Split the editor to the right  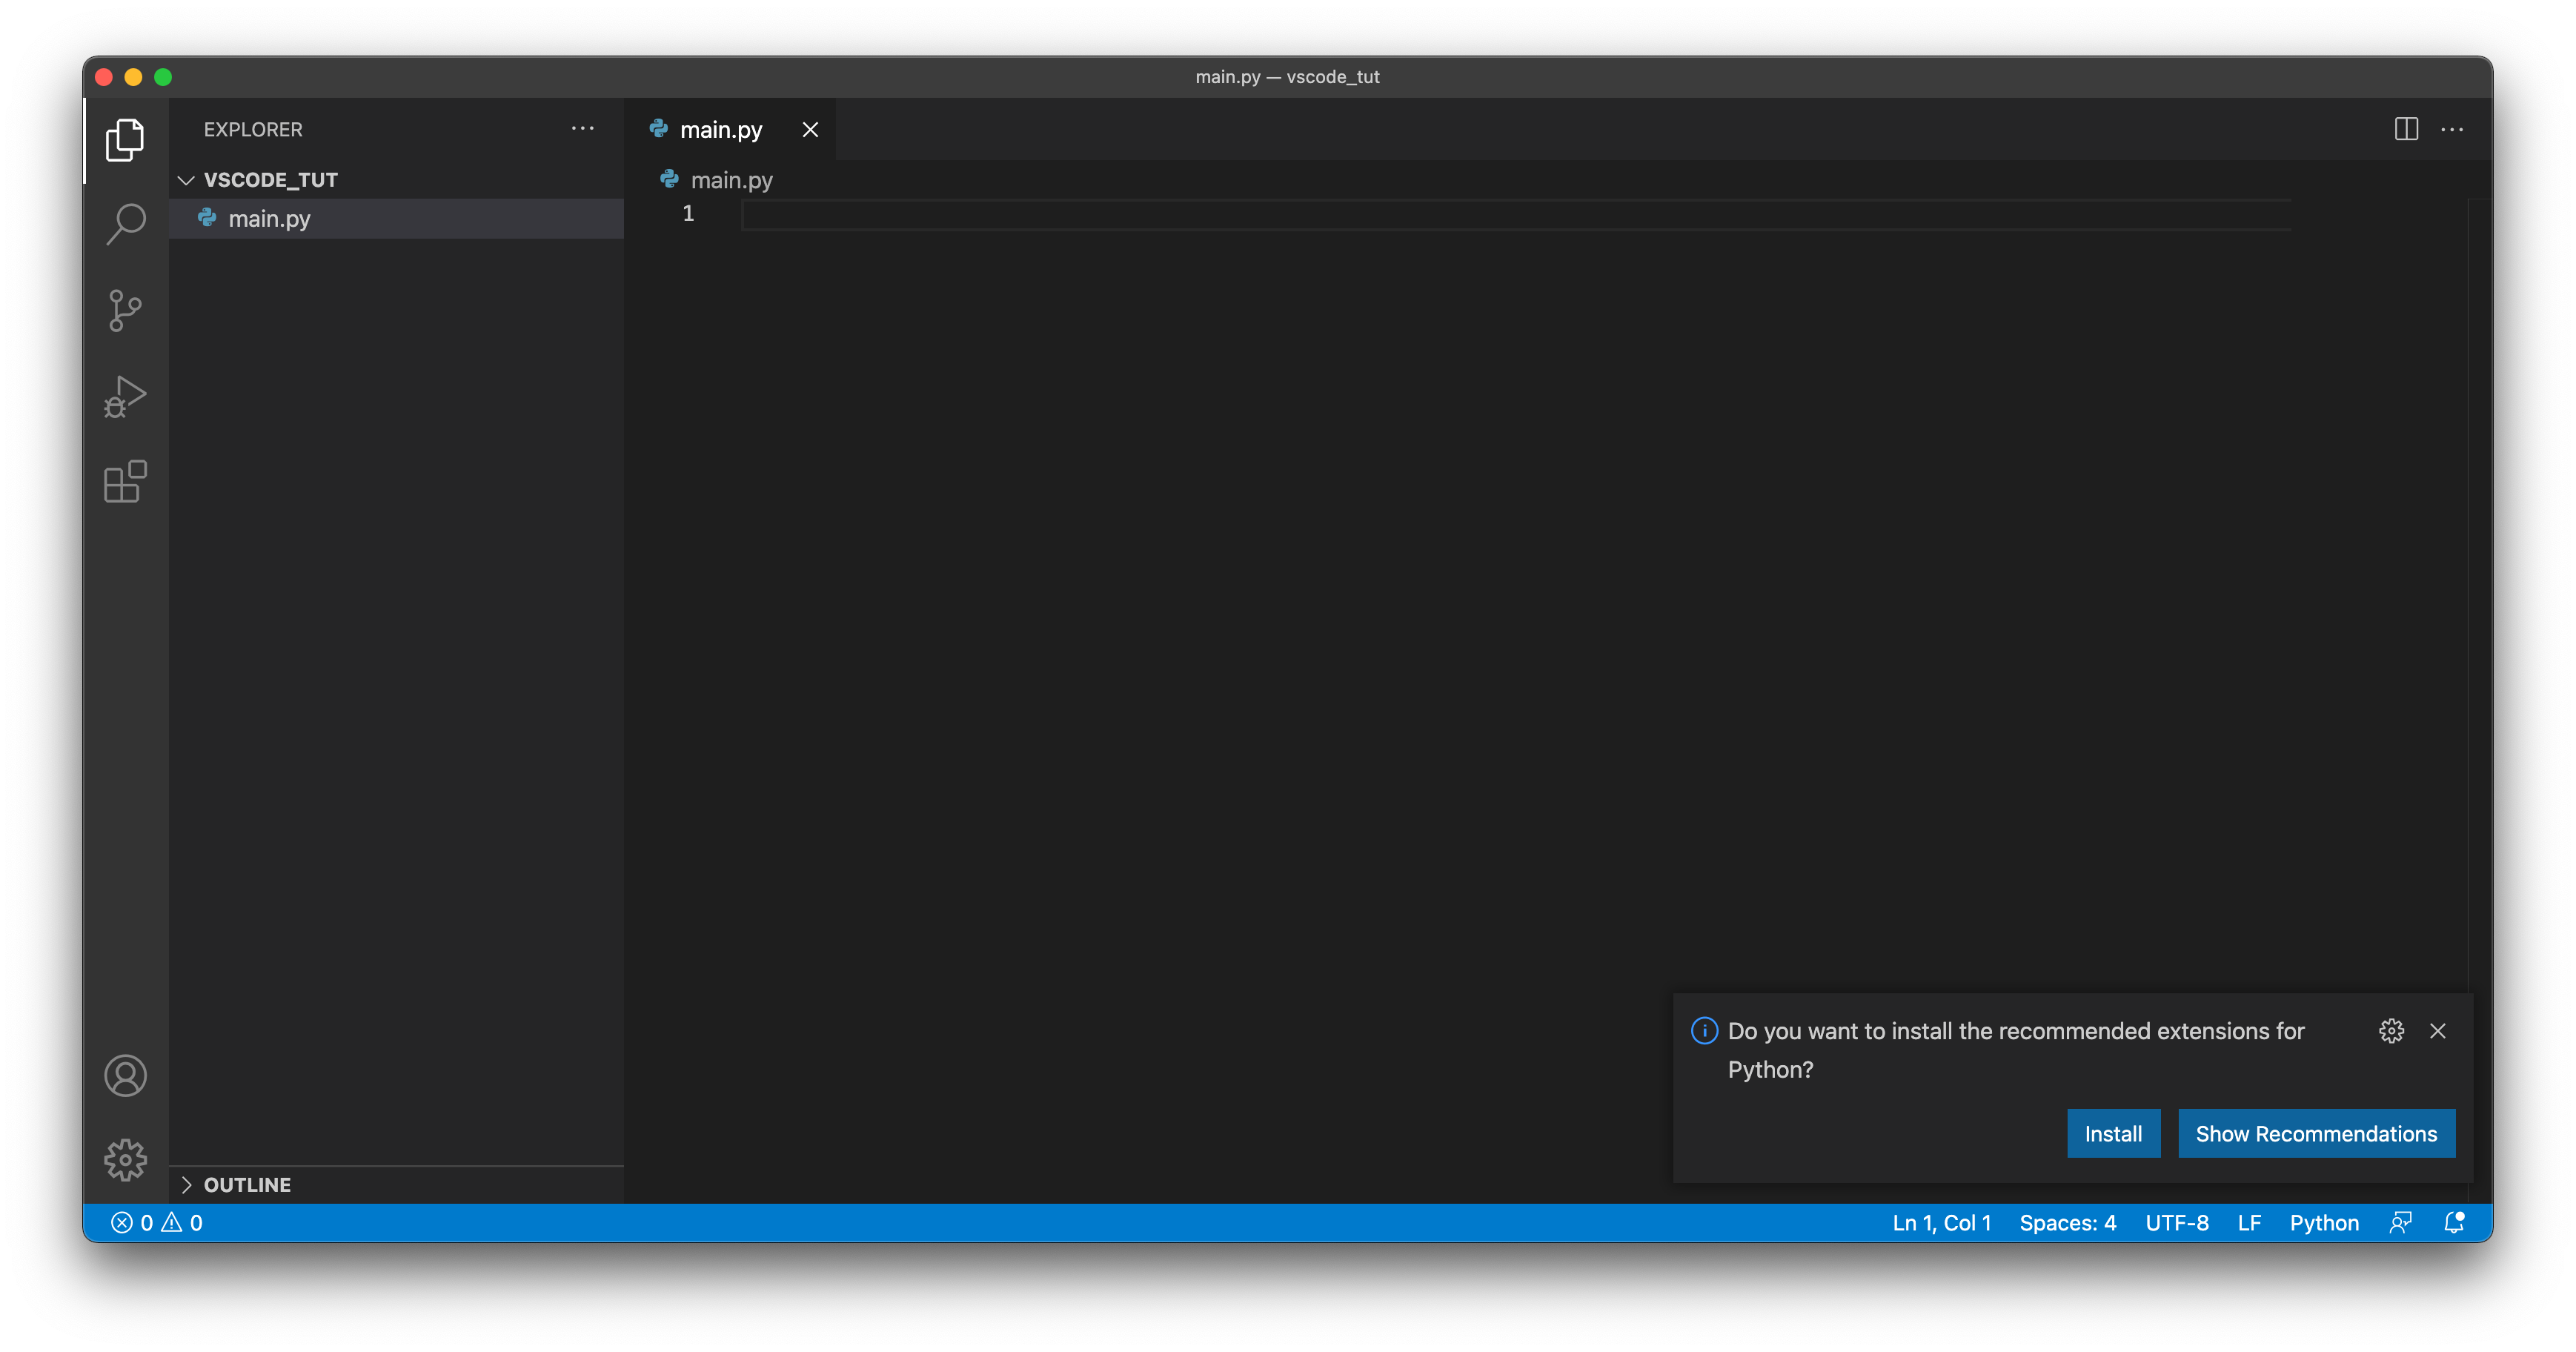click(x=2406, y=129)
